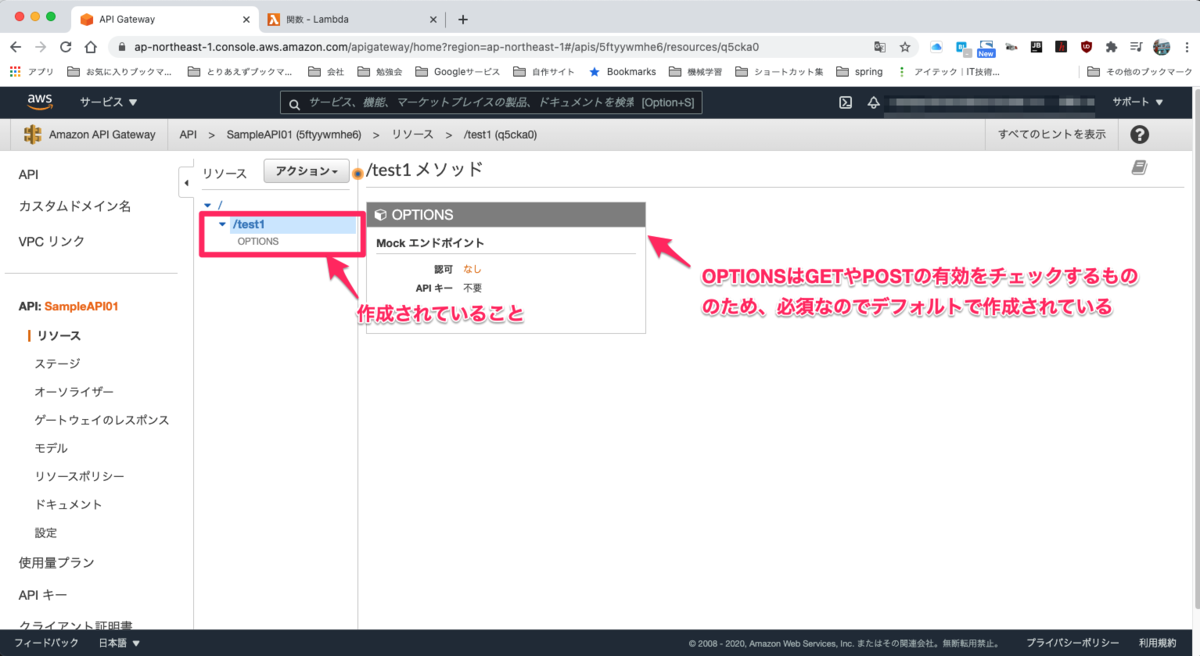This screenshot has height=656, width=1200.
Task: Open the アクション dropdown menu
Action: pos(305,172)
